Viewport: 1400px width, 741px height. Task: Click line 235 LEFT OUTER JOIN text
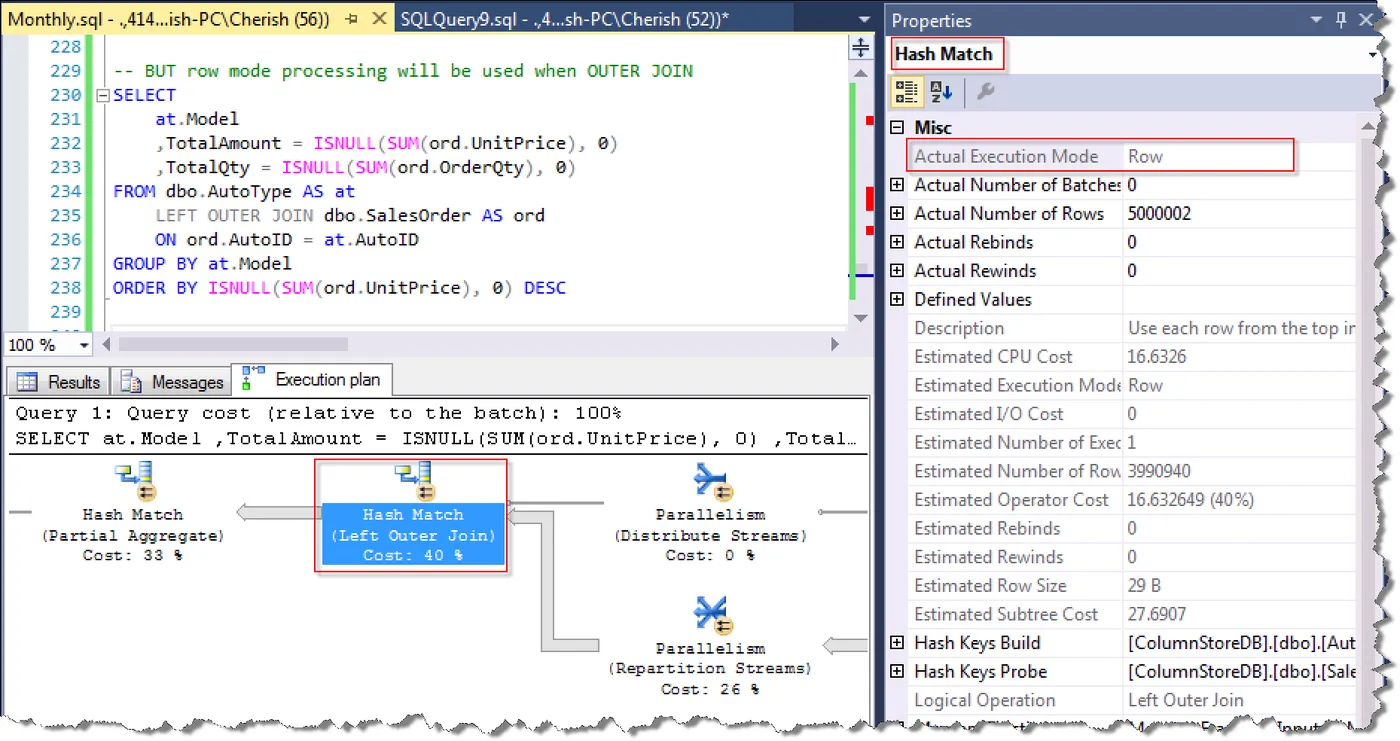235,215
